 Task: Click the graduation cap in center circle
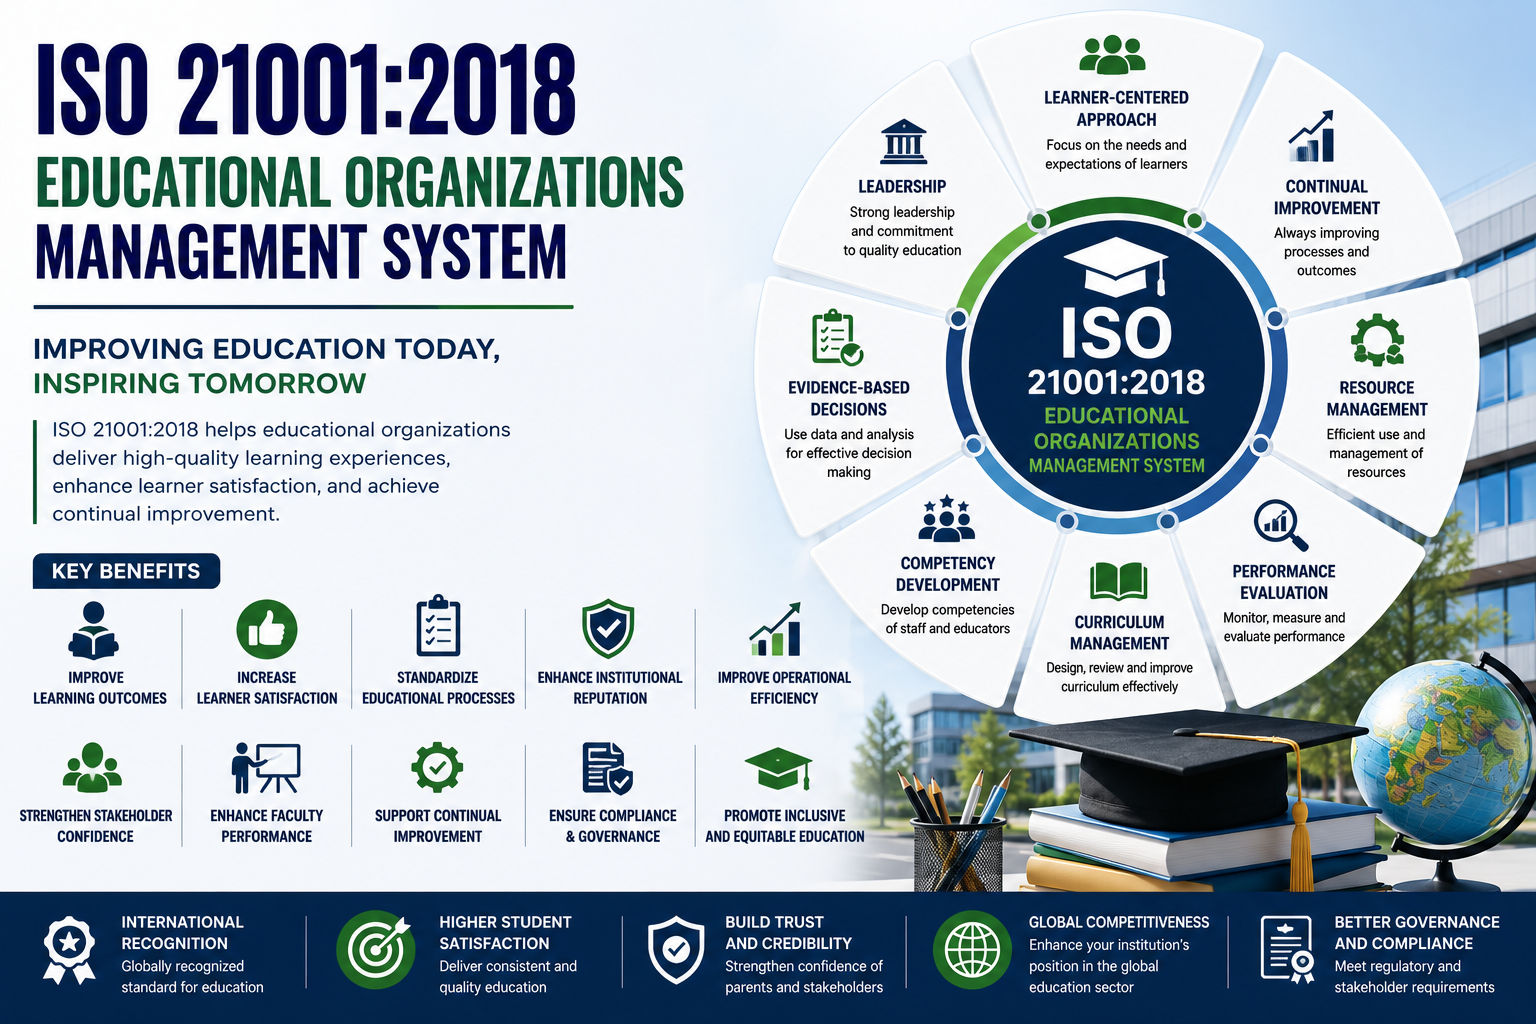click(x=1116, y=265)
